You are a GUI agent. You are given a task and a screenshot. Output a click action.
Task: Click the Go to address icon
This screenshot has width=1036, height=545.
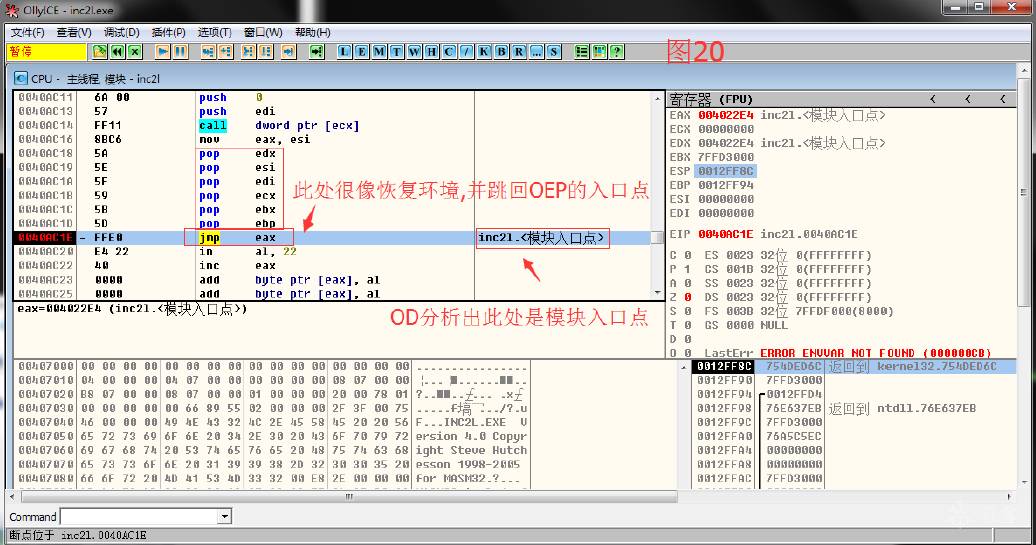(x=317, y=52)
